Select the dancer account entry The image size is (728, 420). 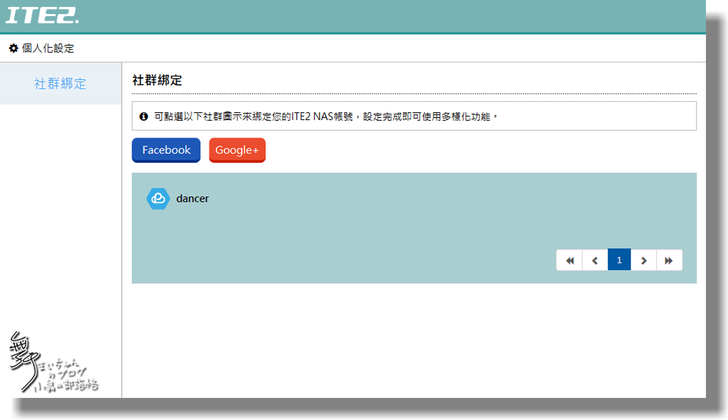(192, 199)
